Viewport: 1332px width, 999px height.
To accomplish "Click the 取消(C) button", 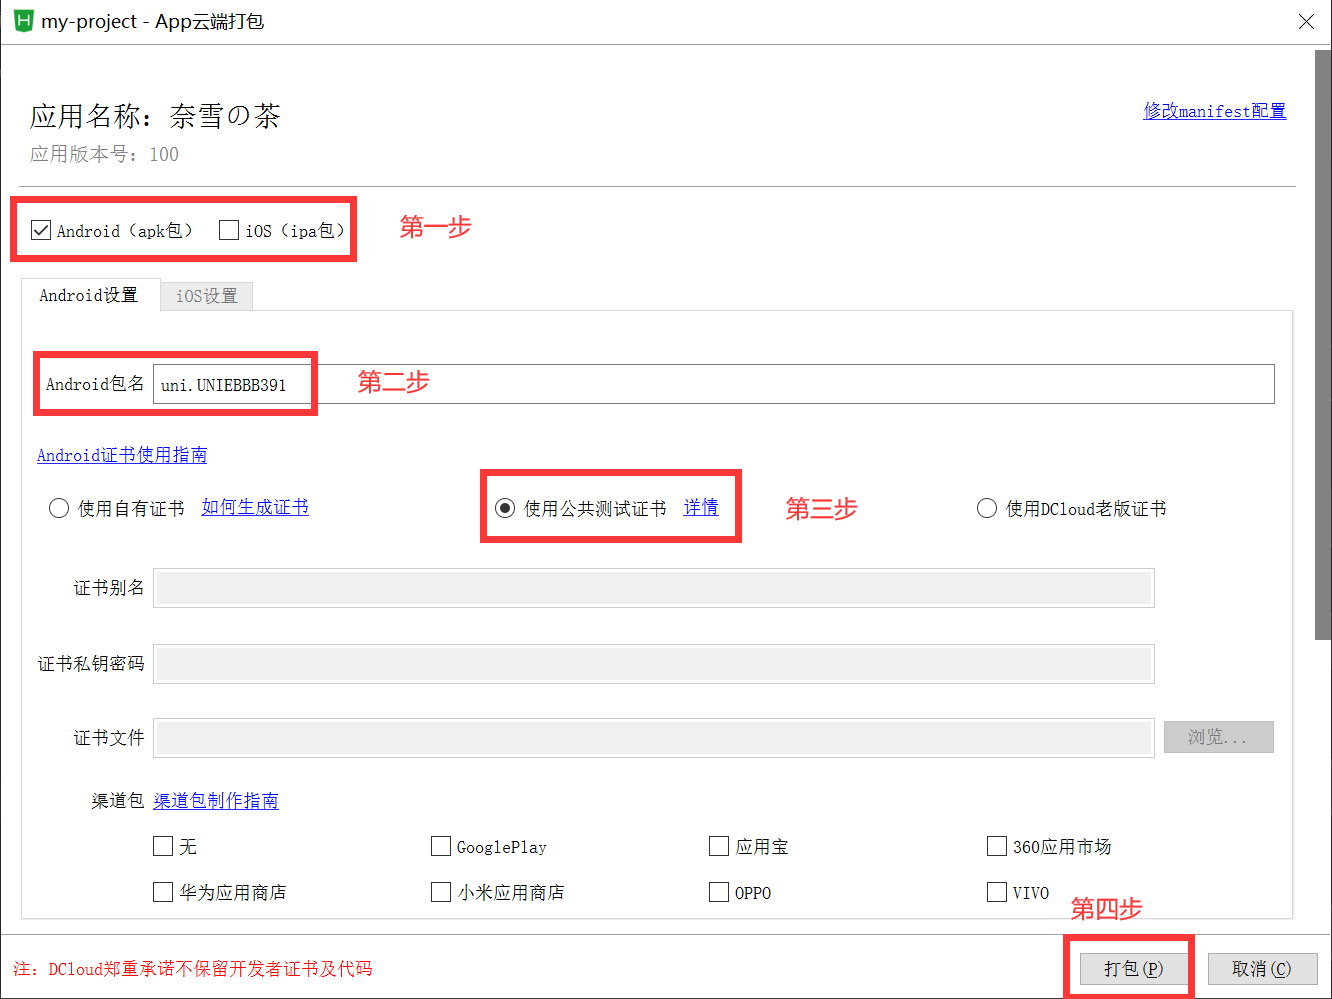I will coord(1262,969).
